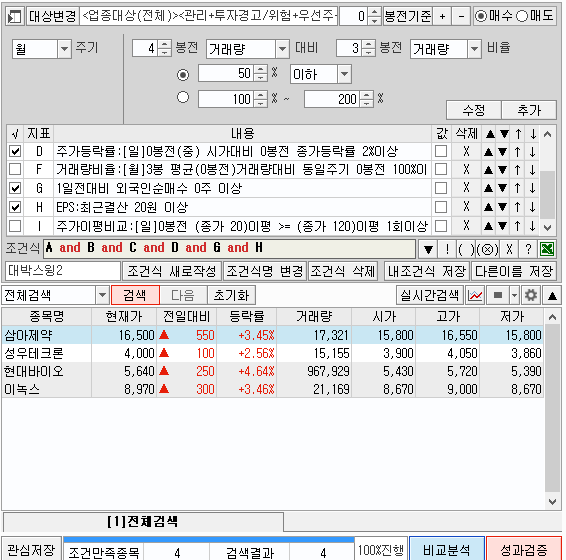566x560 pixels.
Task: Sort by 종목명 column header
Action: coord(47,317)
